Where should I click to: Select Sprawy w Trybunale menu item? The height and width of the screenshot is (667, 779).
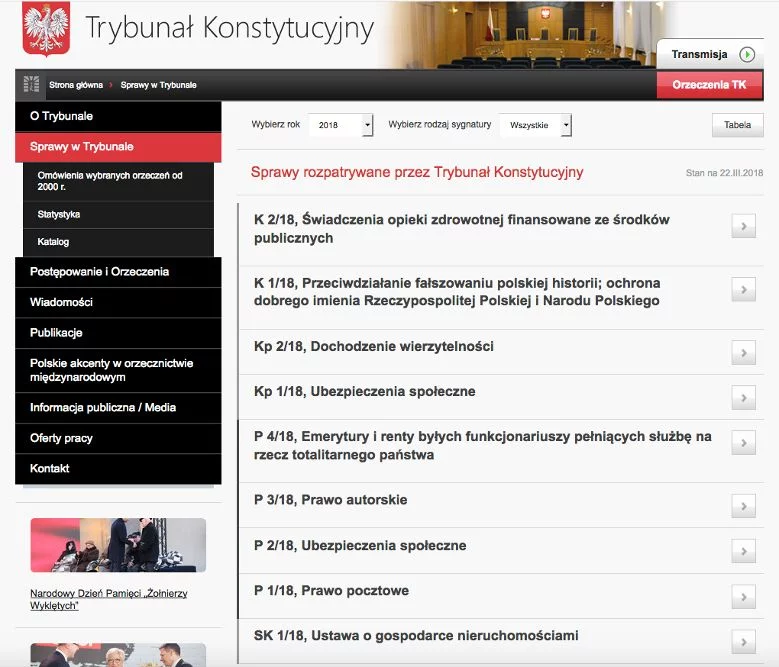[x=118, y=147]
